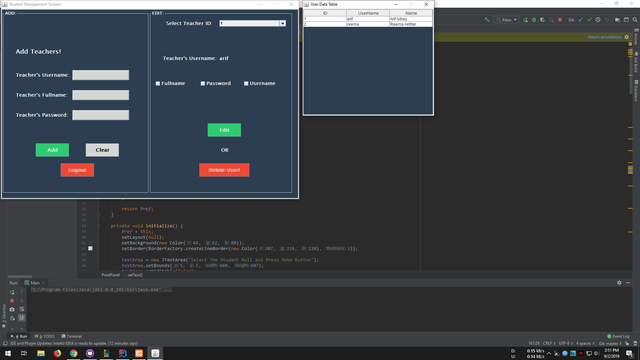The height and width of the screenshot is (360, 640).
Task: Click the Build project hammer icon
Action: [487, 20]
